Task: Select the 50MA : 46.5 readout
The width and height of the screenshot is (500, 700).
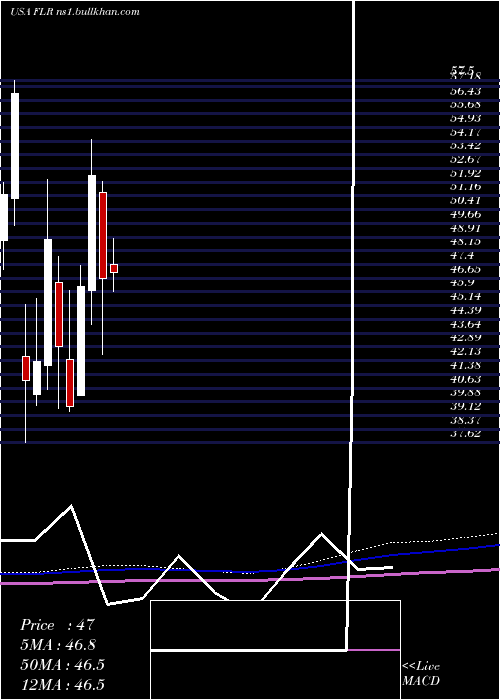Action: [62, 665]
